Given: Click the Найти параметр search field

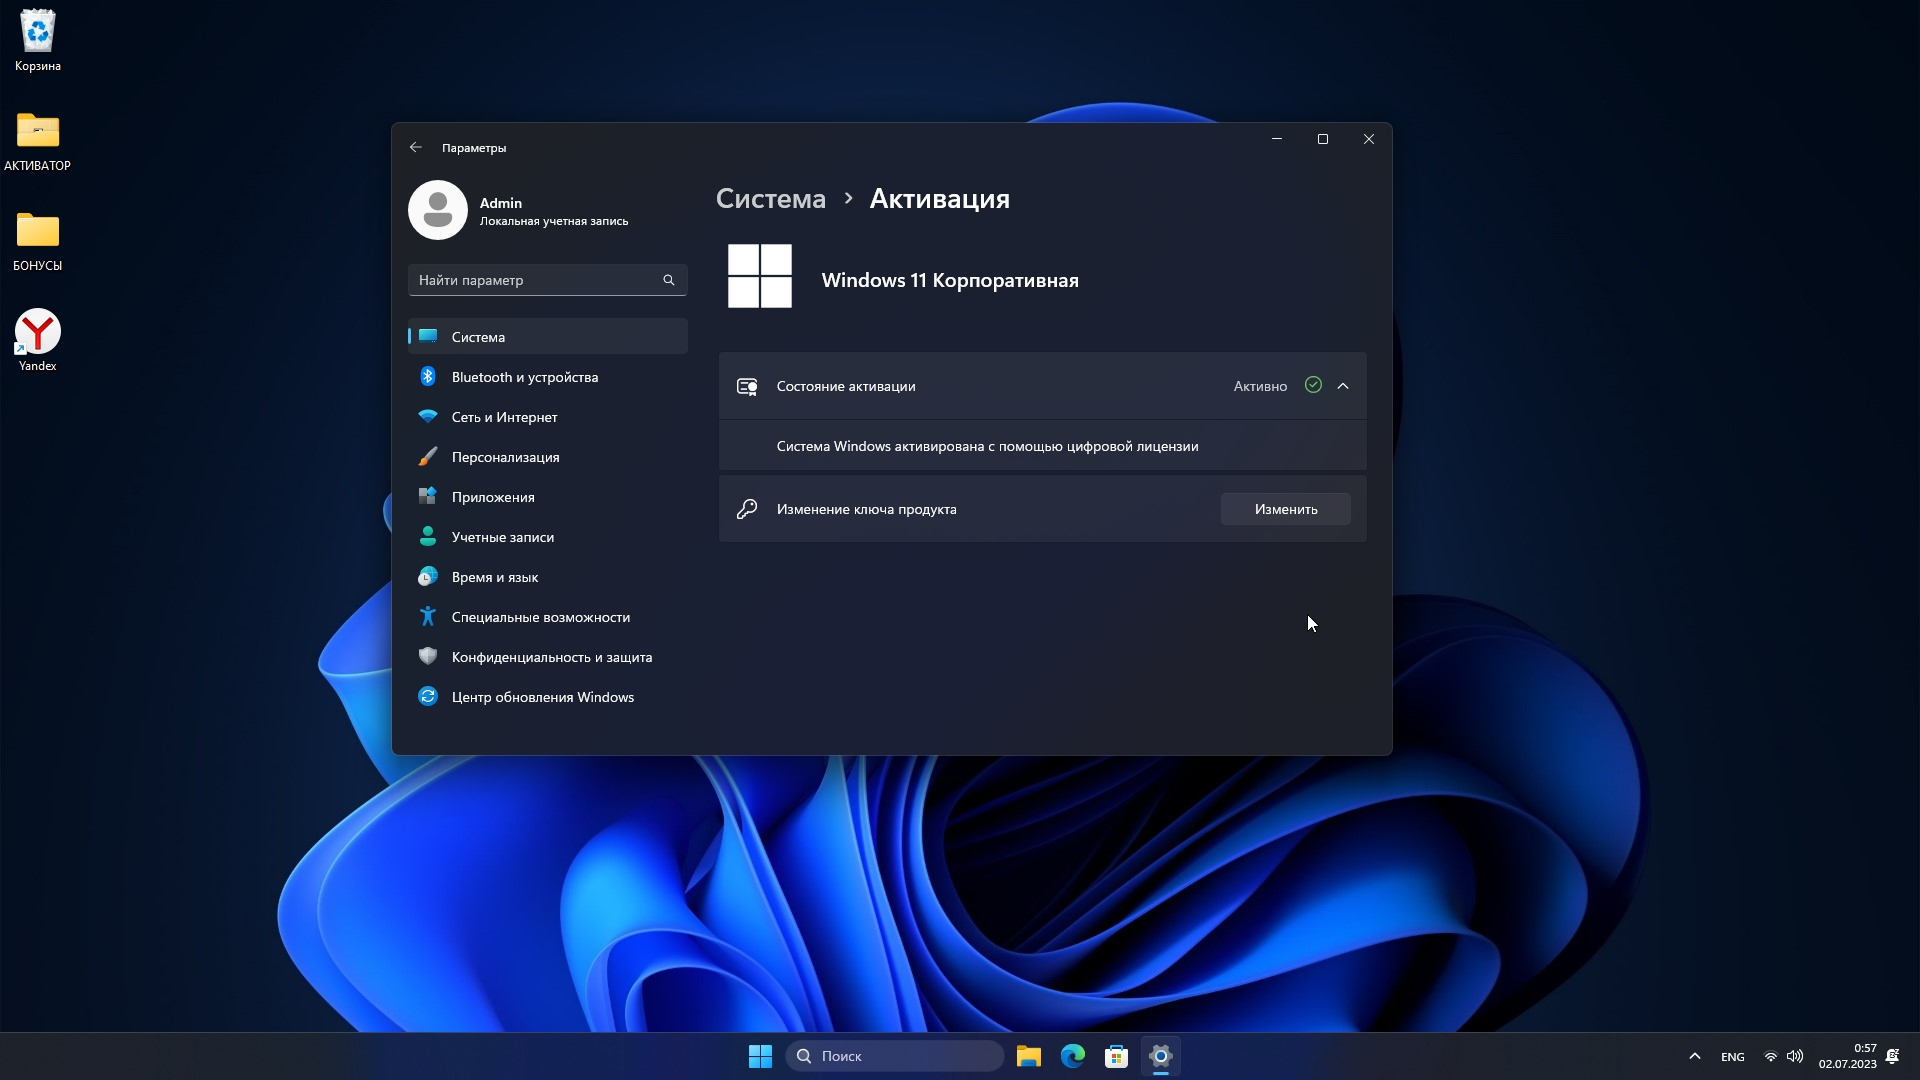Looking at the screenshot, I should pos(535,280).
